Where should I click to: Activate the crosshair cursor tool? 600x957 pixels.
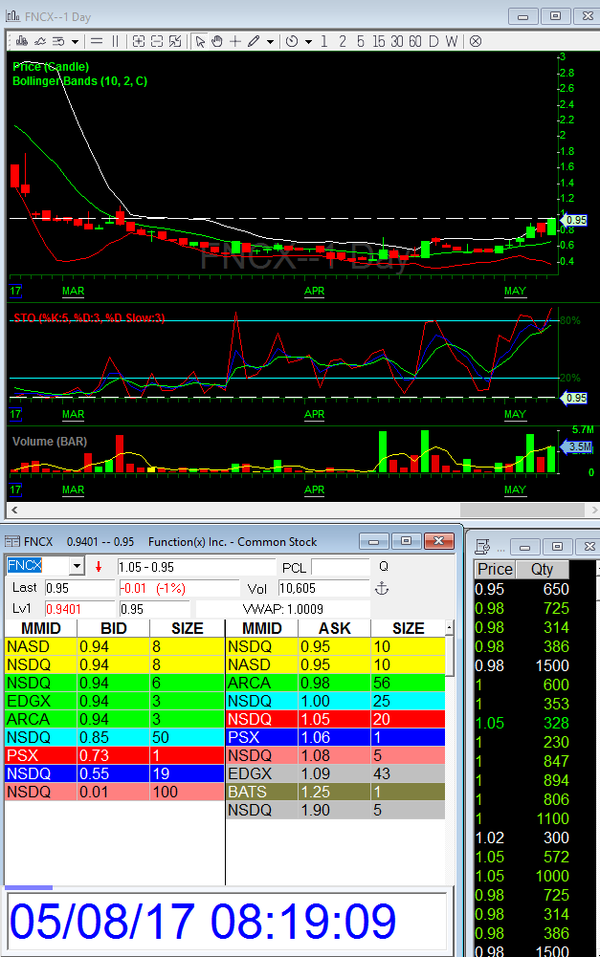point(235,41)
